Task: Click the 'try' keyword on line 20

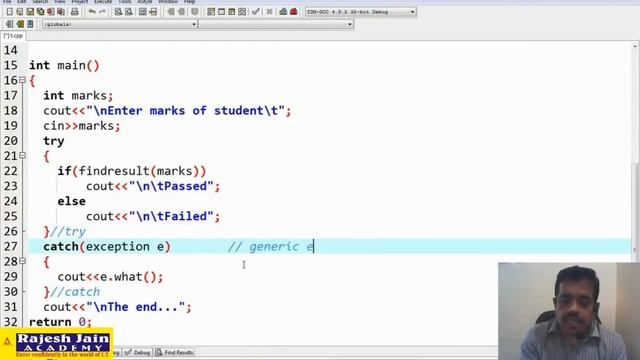Action: pyautogui.click(x=54, y=141)
